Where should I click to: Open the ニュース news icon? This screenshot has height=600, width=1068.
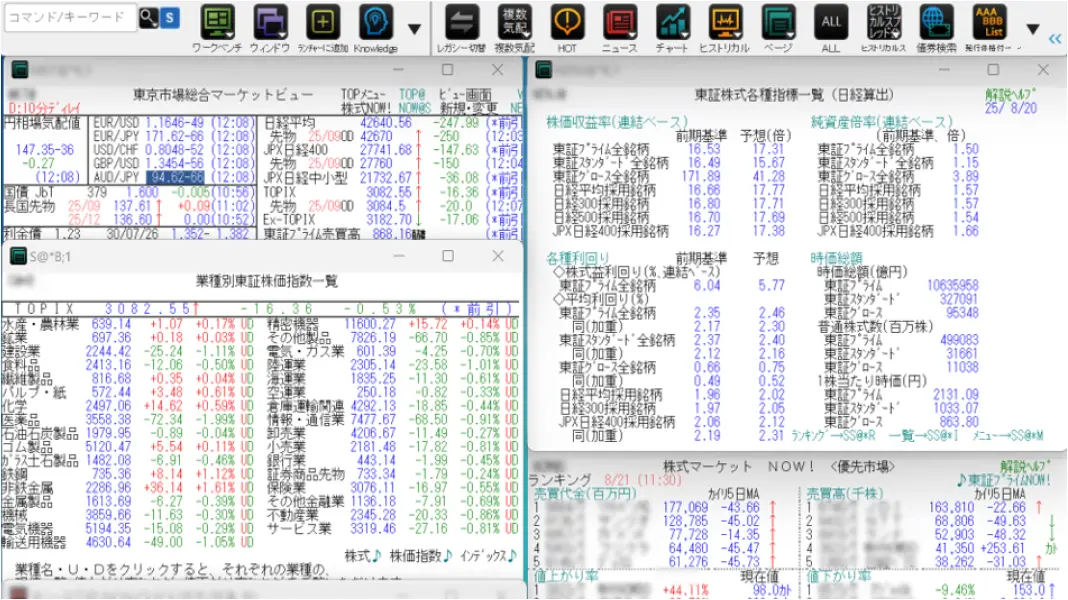click(620, 22)
